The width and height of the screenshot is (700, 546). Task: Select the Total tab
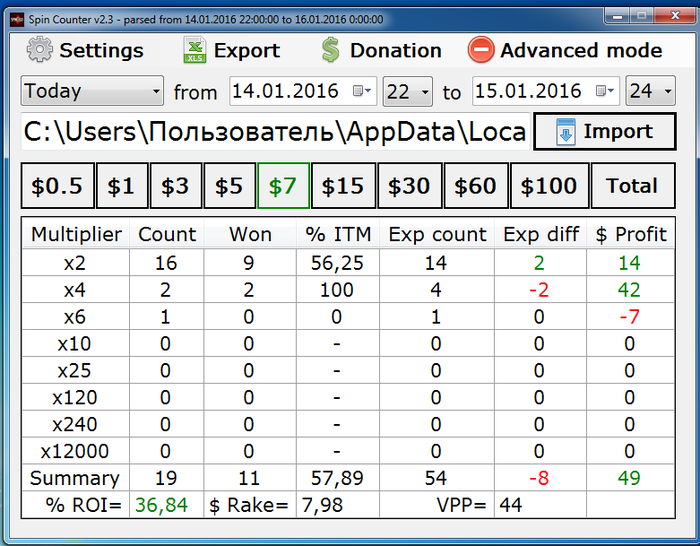(x=633, y=186)
